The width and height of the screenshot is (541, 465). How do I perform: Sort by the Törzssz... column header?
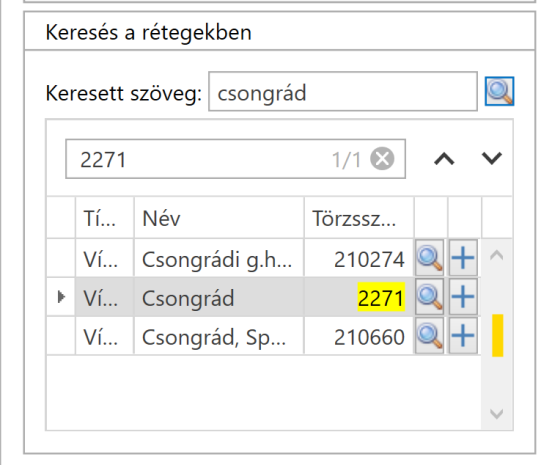pyautogui.click(x=359, y=218)
